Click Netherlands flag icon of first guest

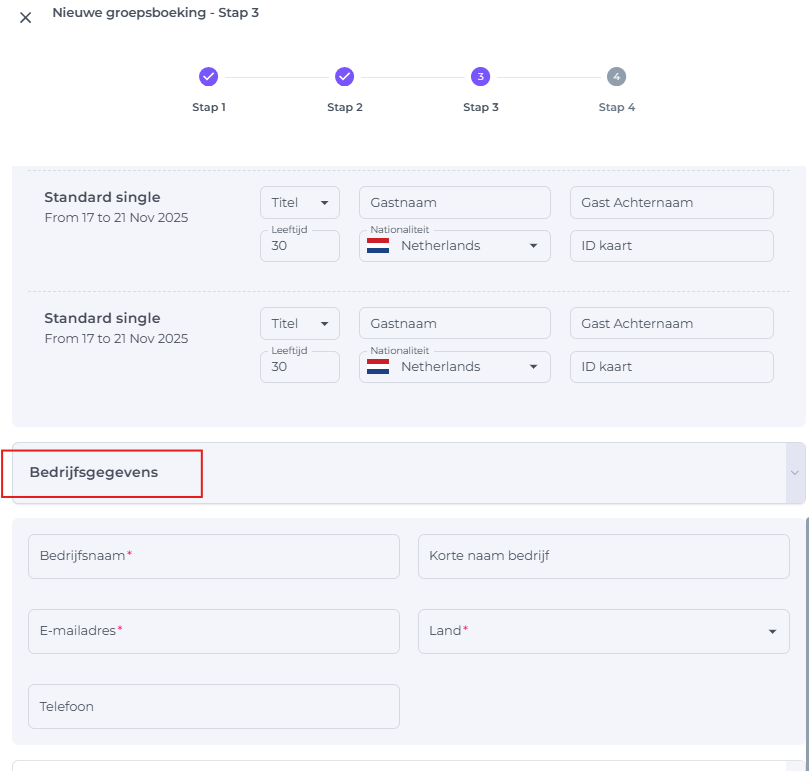pyautogui.click(x=378, y=246)
